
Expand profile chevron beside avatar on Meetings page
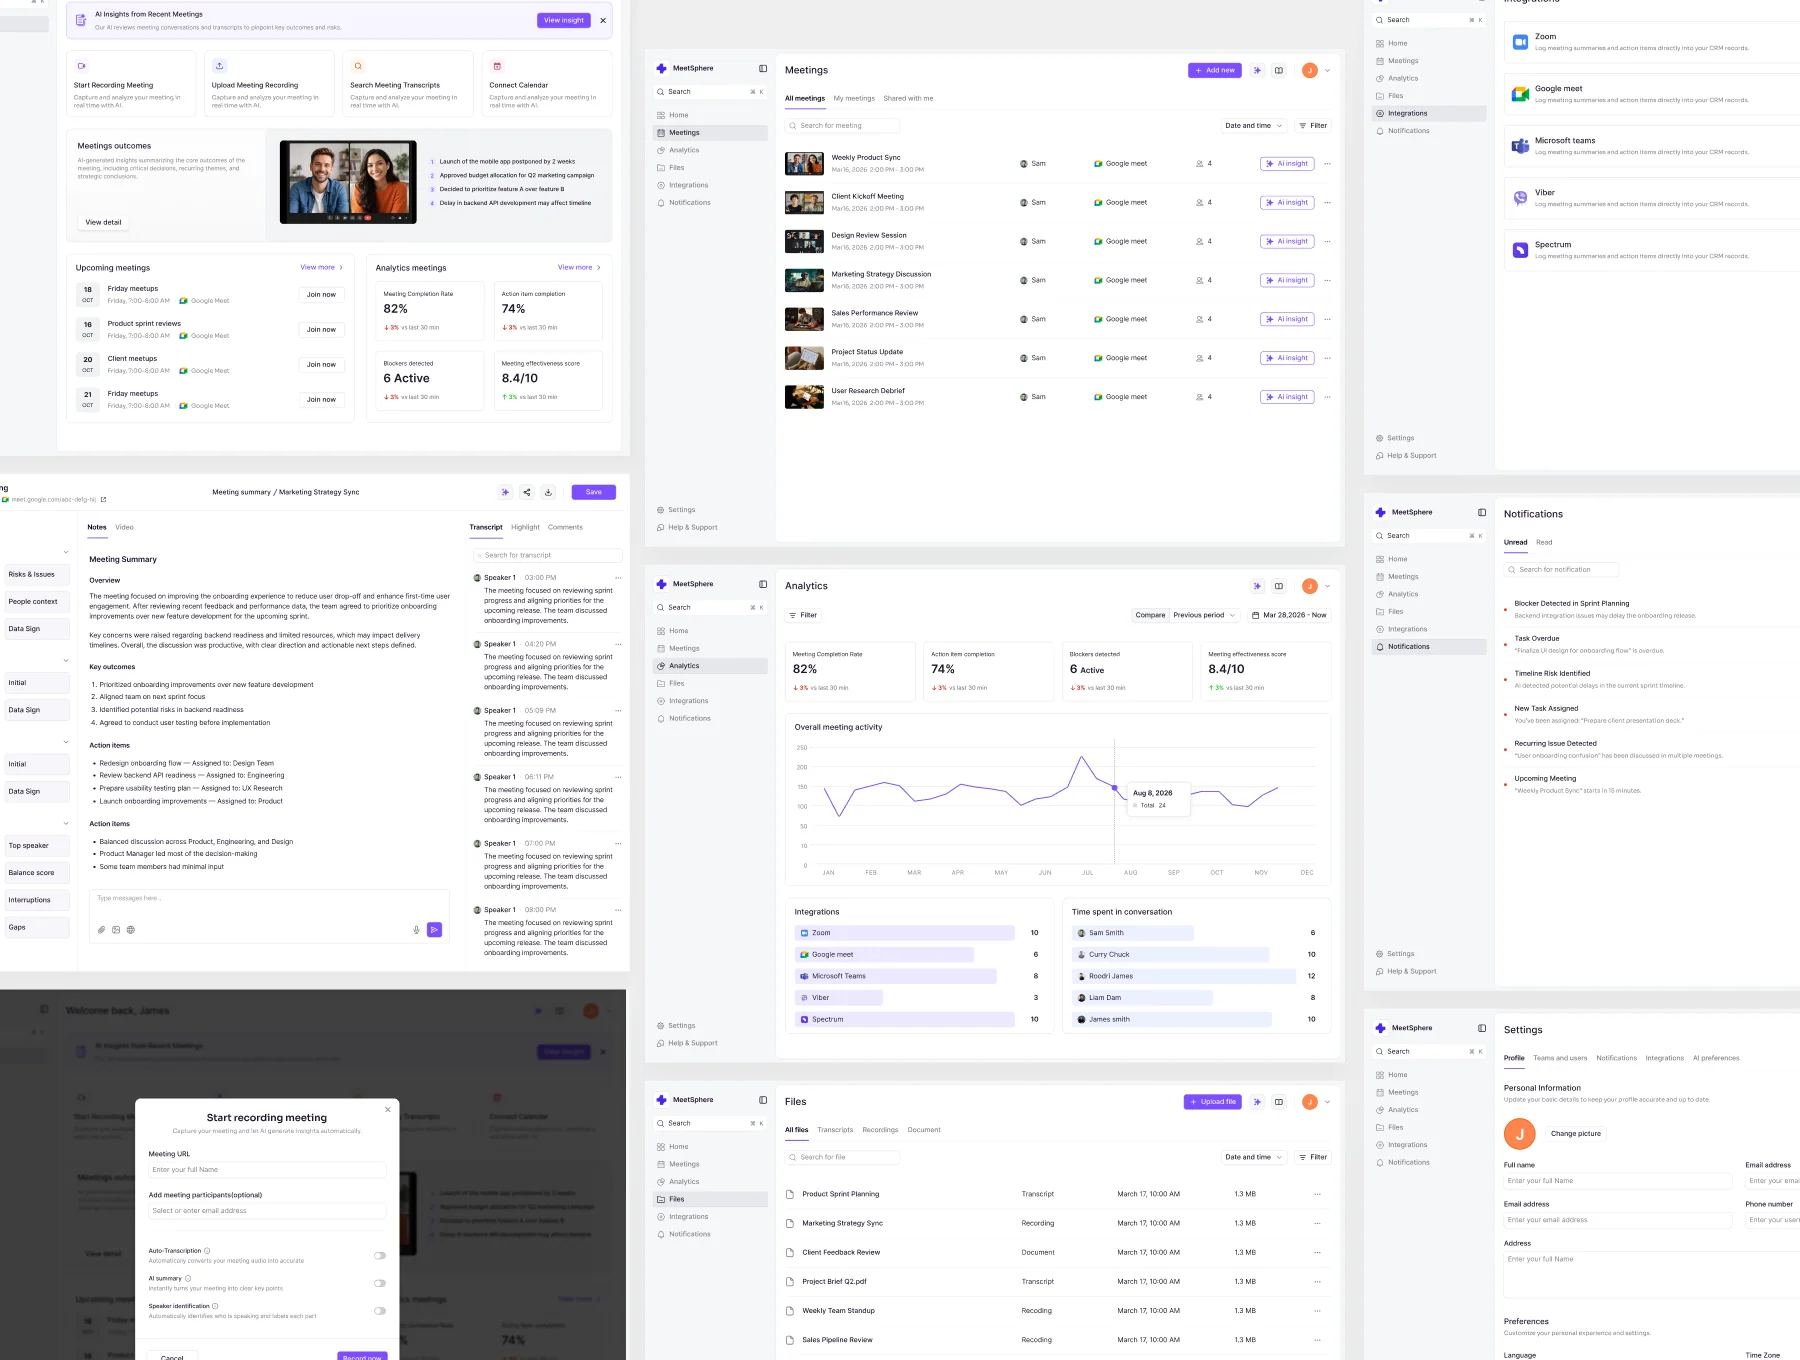point(1328,71)
